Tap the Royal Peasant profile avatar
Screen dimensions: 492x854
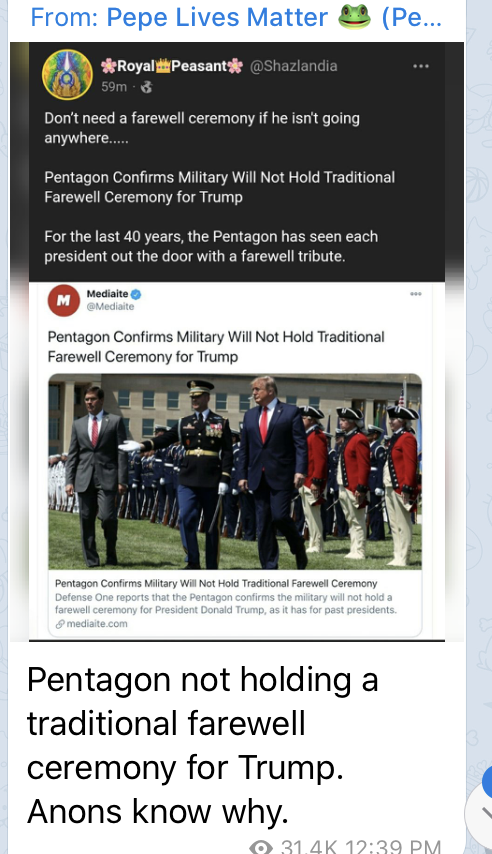click(68, 75)
